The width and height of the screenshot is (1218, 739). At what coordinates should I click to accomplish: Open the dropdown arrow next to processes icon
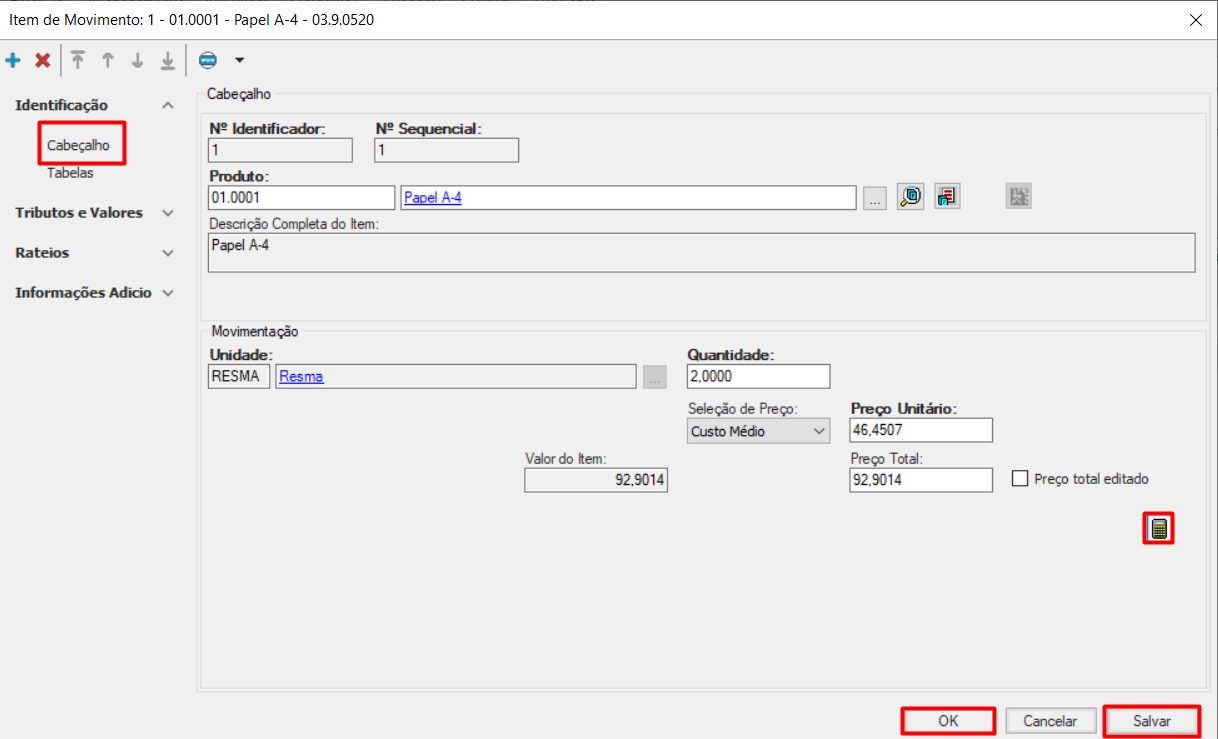(239, 61)
